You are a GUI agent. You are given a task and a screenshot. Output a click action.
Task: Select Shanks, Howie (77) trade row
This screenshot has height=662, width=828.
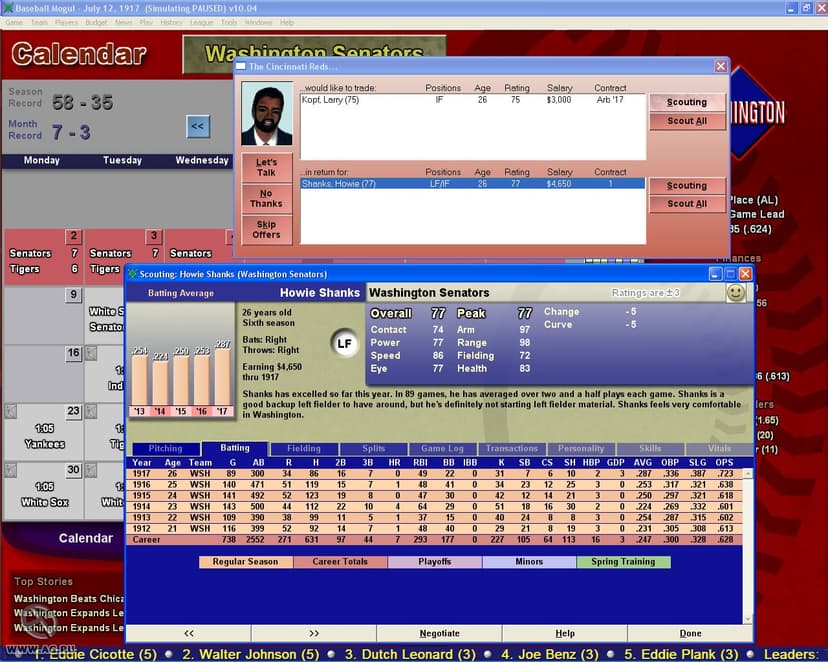473,184
